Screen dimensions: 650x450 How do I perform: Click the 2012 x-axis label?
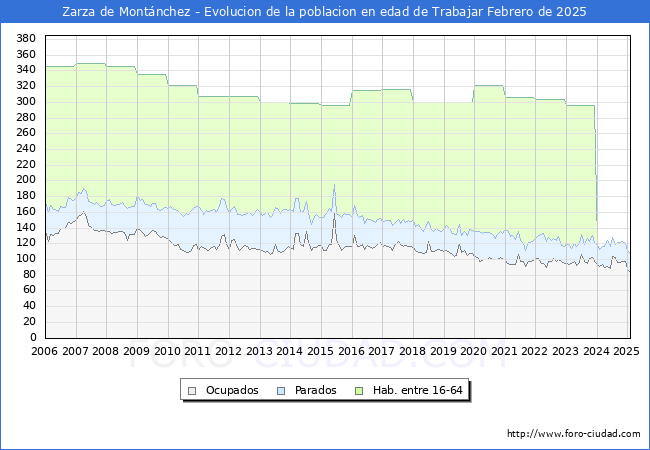228,351
